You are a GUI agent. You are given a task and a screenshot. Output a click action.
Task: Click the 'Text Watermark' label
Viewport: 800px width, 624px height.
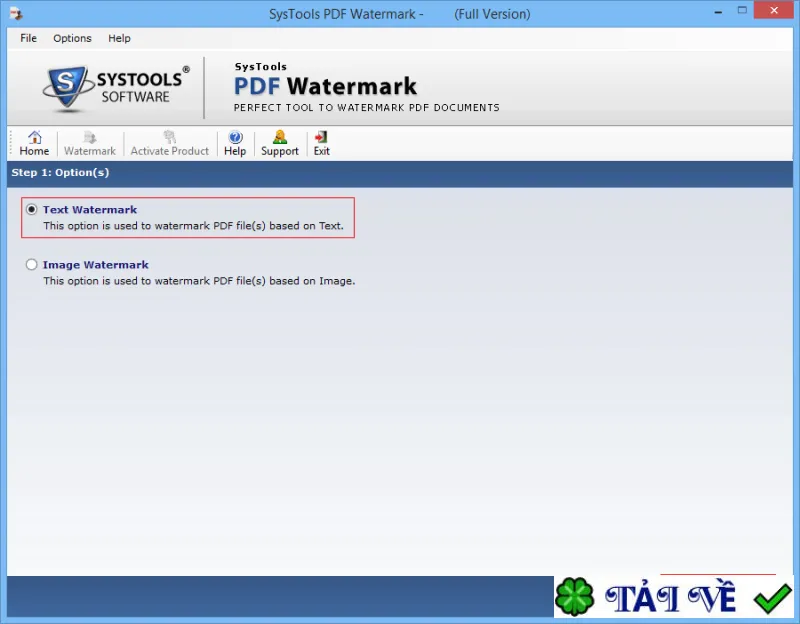(90, 210)
